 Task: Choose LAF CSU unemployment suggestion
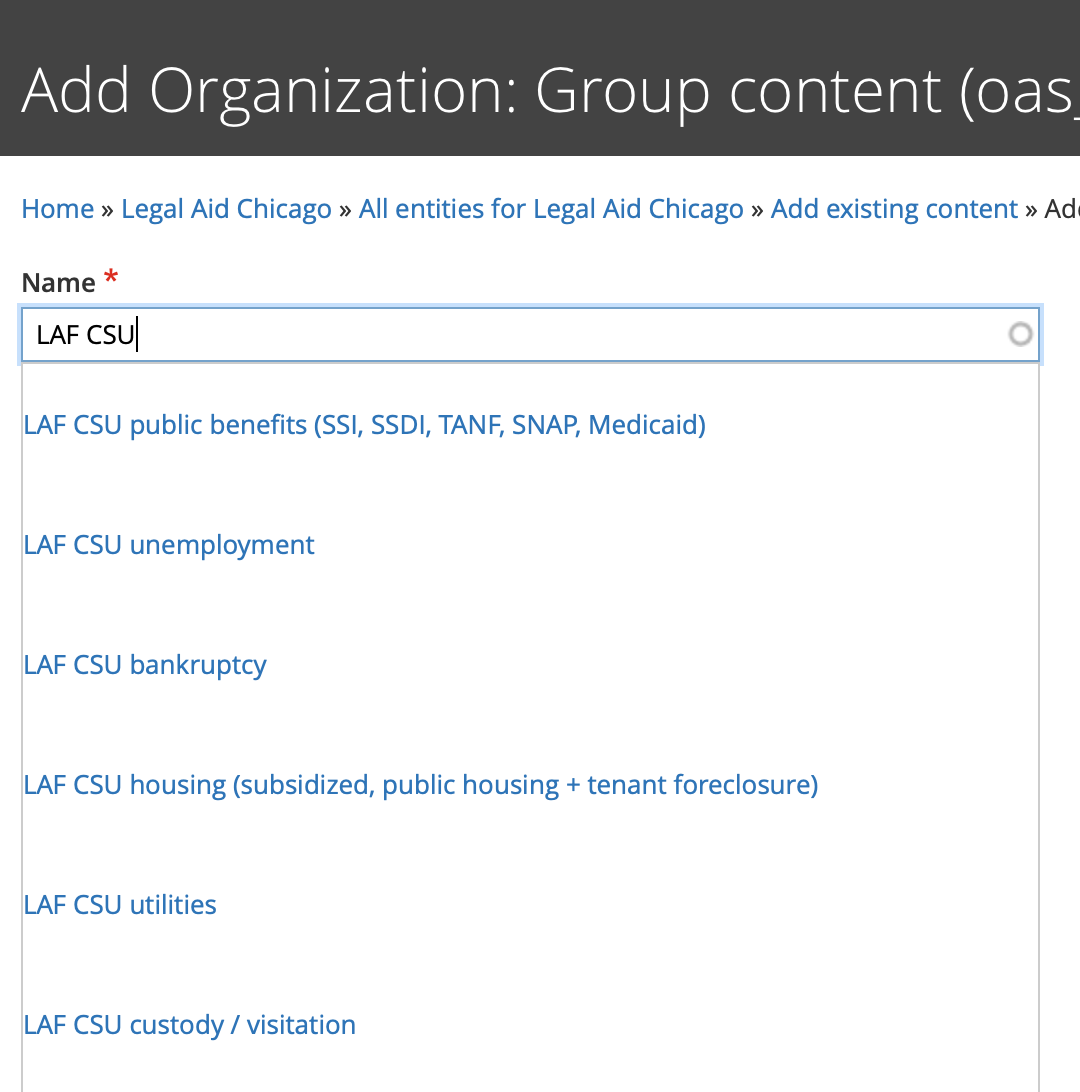click(x=169, y=545)
